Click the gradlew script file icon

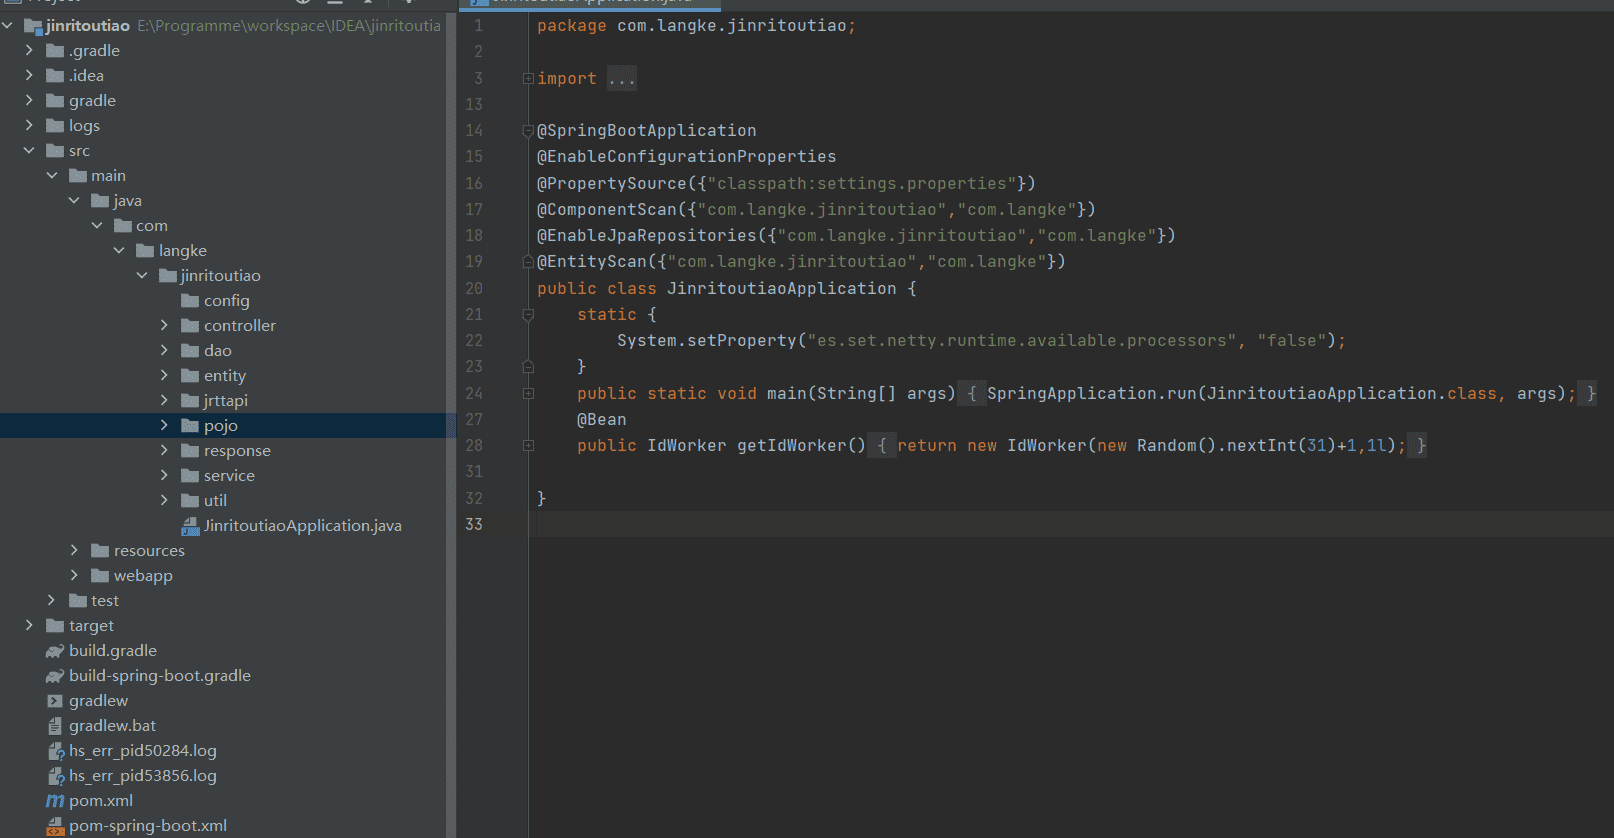tap(55, 701)
